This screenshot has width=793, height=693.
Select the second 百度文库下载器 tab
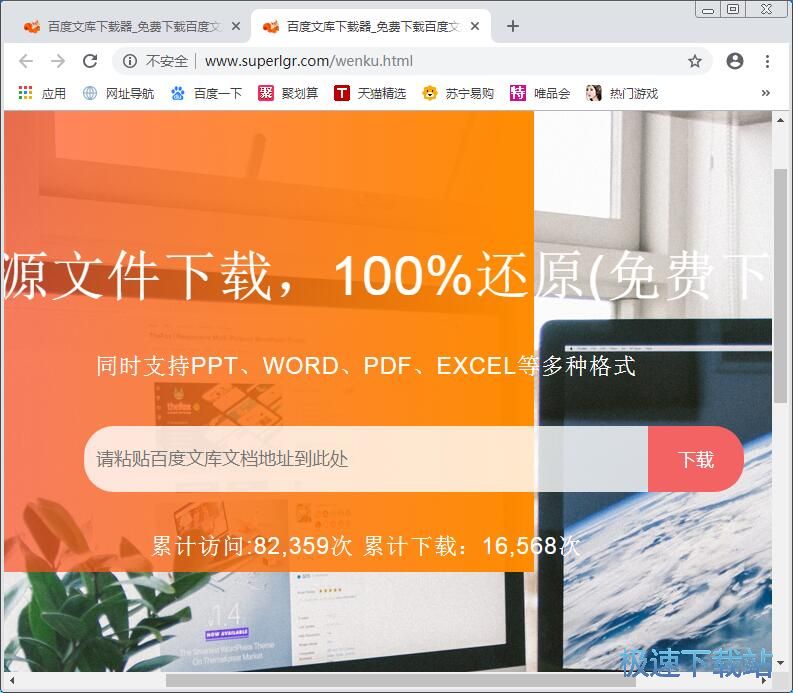pos(370,26)
